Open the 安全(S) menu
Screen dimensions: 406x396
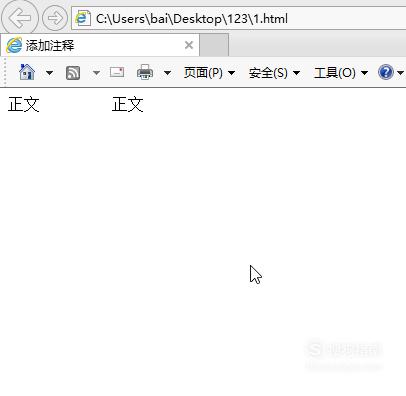[274, 72]
